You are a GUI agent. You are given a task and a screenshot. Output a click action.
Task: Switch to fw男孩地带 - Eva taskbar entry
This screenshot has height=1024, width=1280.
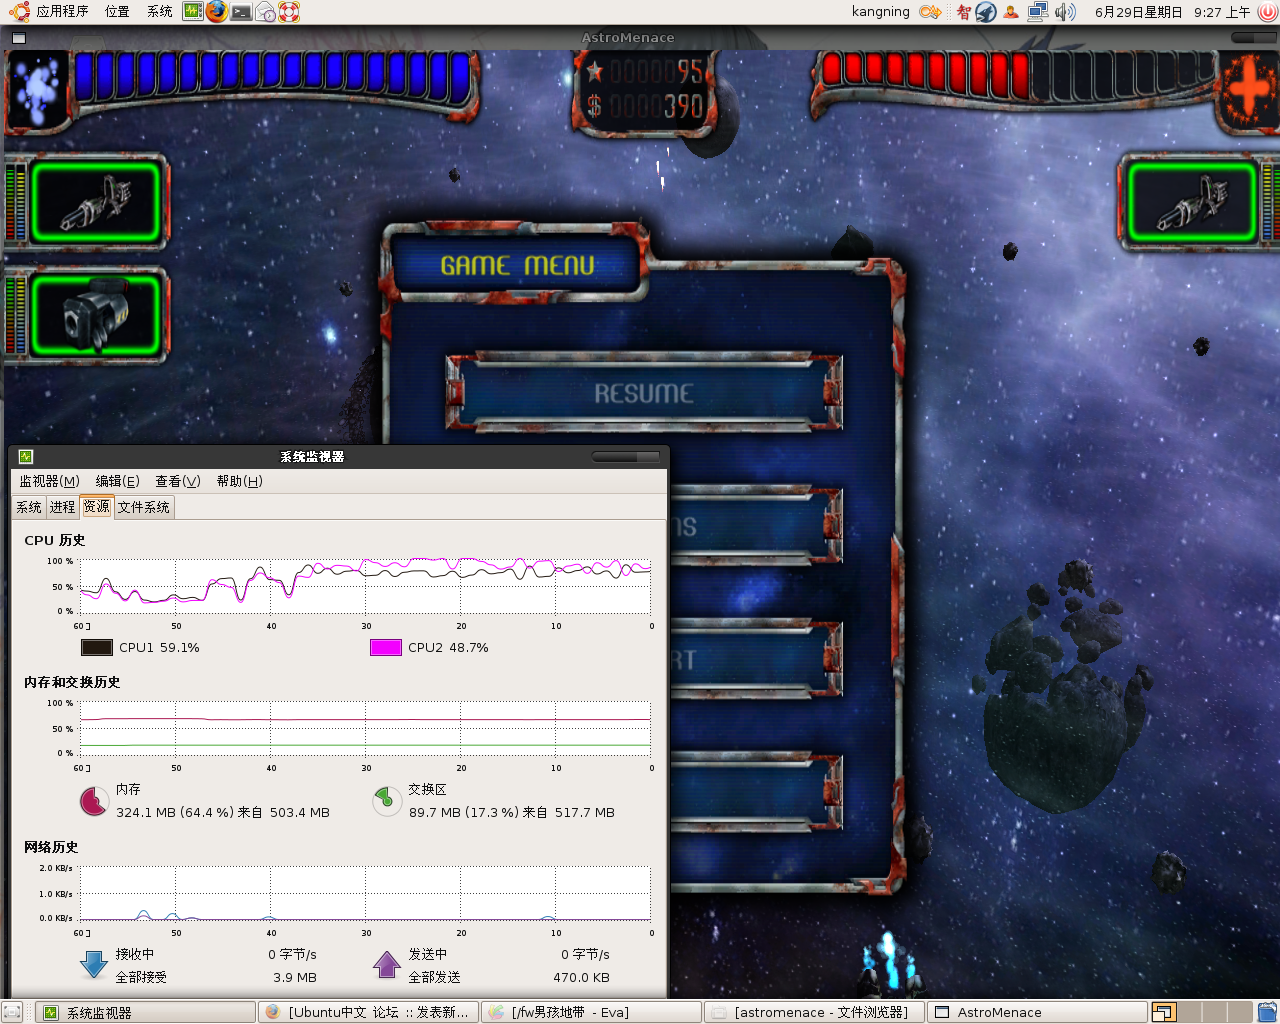591,1012
